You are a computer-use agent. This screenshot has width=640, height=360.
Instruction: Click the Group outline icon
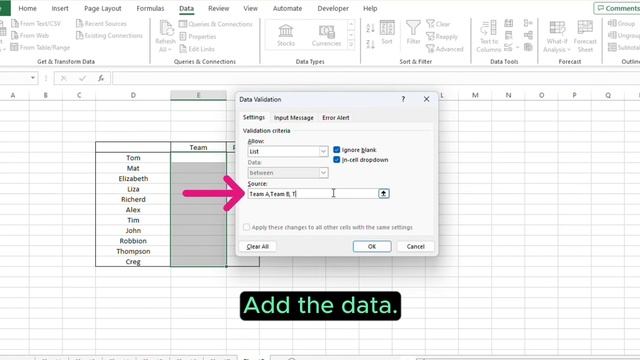coord(612,23)
